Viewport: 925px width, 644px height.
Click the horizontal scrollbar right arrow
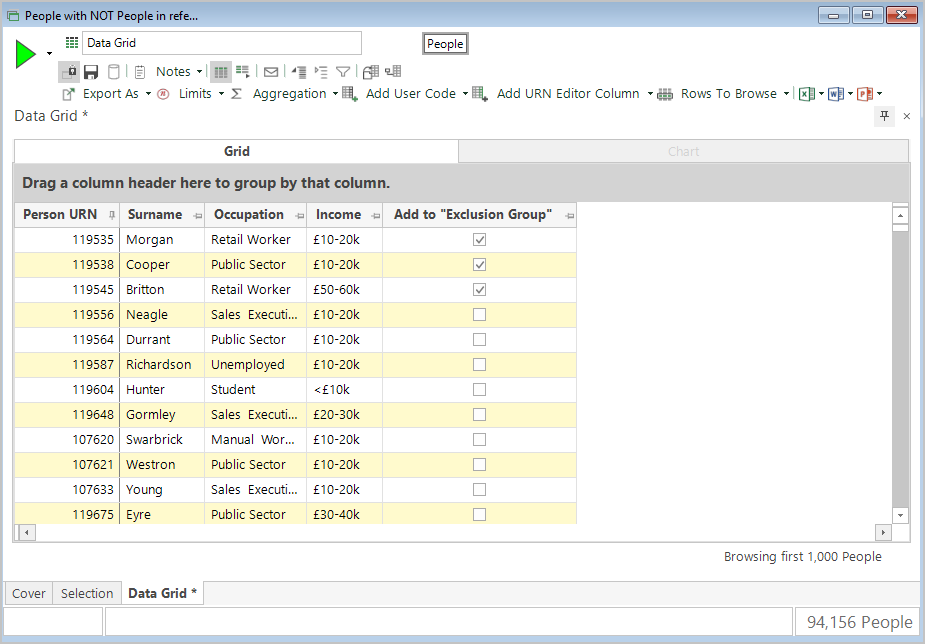pos(883,533)
